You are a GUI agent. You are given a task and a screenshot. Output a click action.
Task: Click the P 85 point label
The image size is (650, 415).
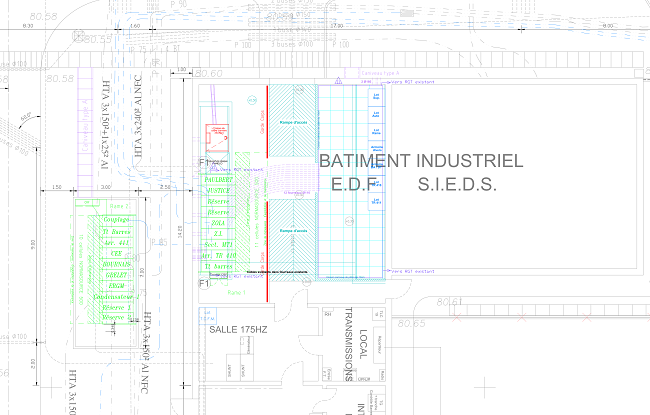pos(159,242)
